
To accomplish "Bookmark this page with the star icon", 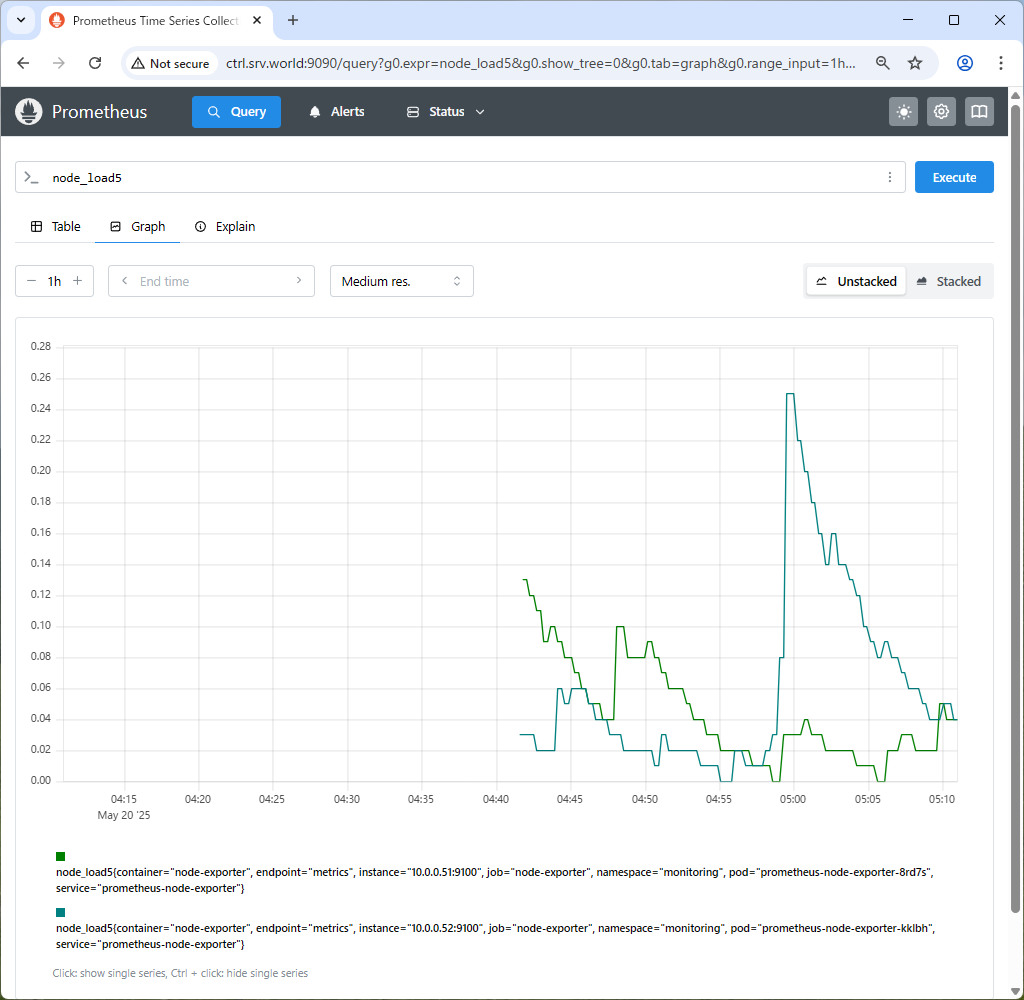I will (915, 63).
